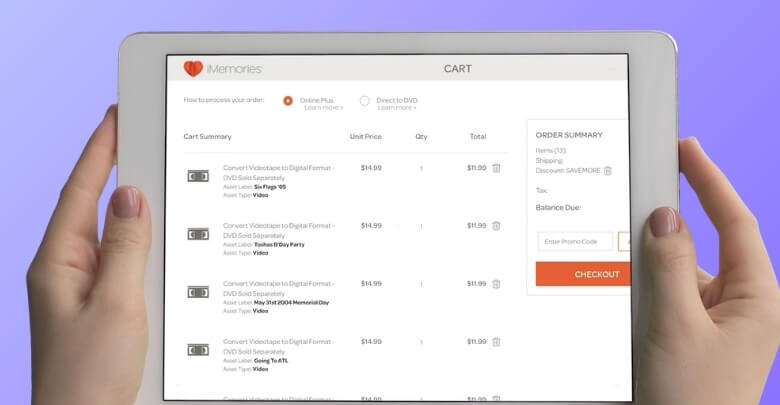Remove the Toshas B'Day Party item
The height and width of the screenshot is (405, 780).
496,226
